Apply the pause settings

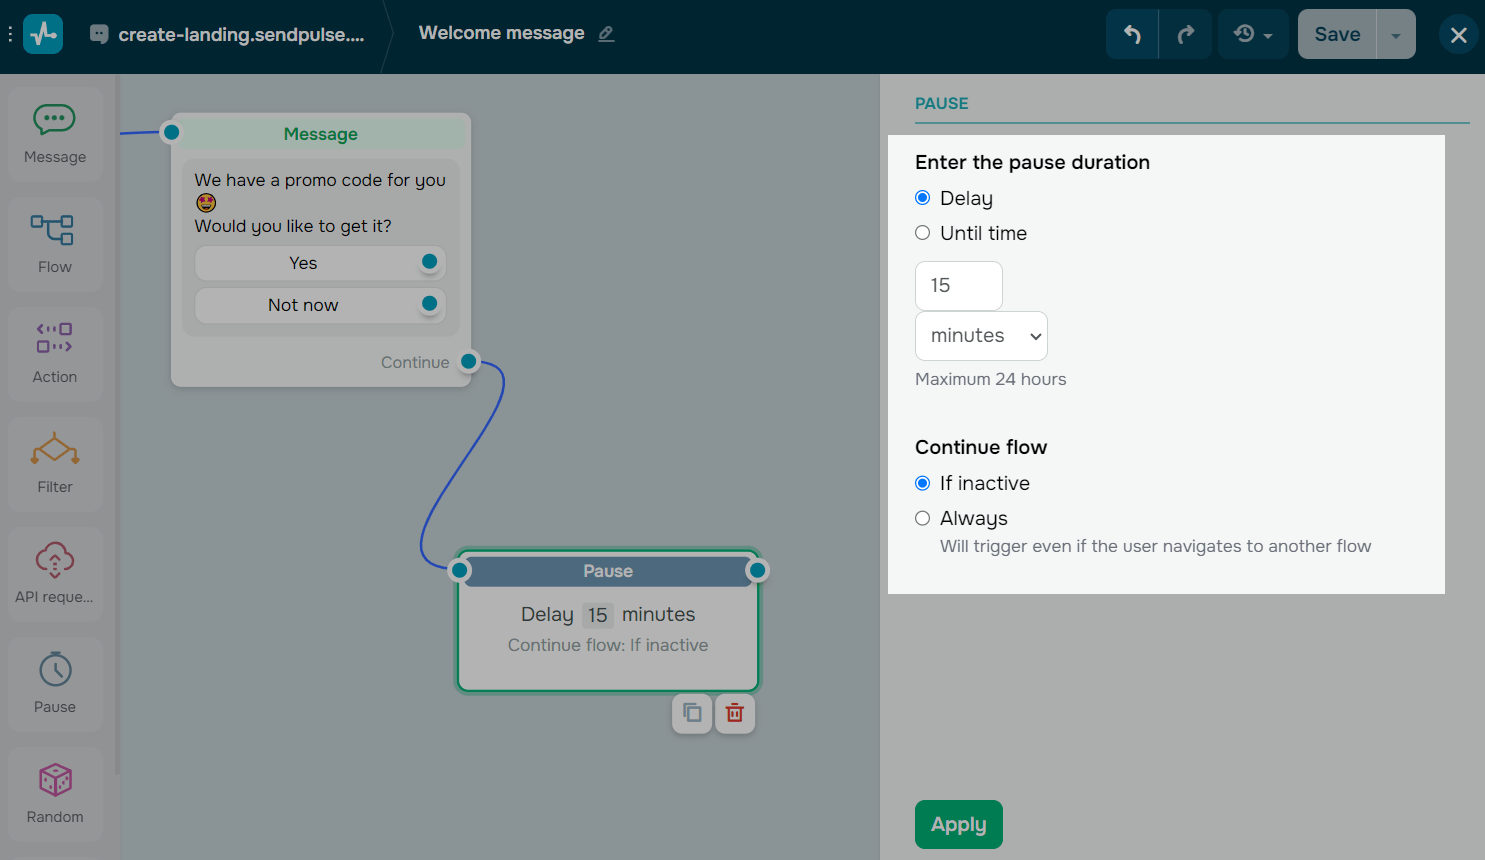coord(958,824)
